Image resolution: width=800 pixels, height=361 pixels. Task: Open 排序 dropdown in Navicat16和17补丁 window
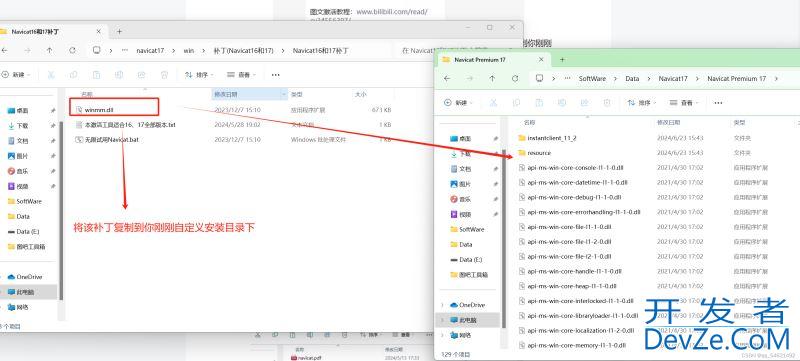pyautogui.click(x=199, y=74)
